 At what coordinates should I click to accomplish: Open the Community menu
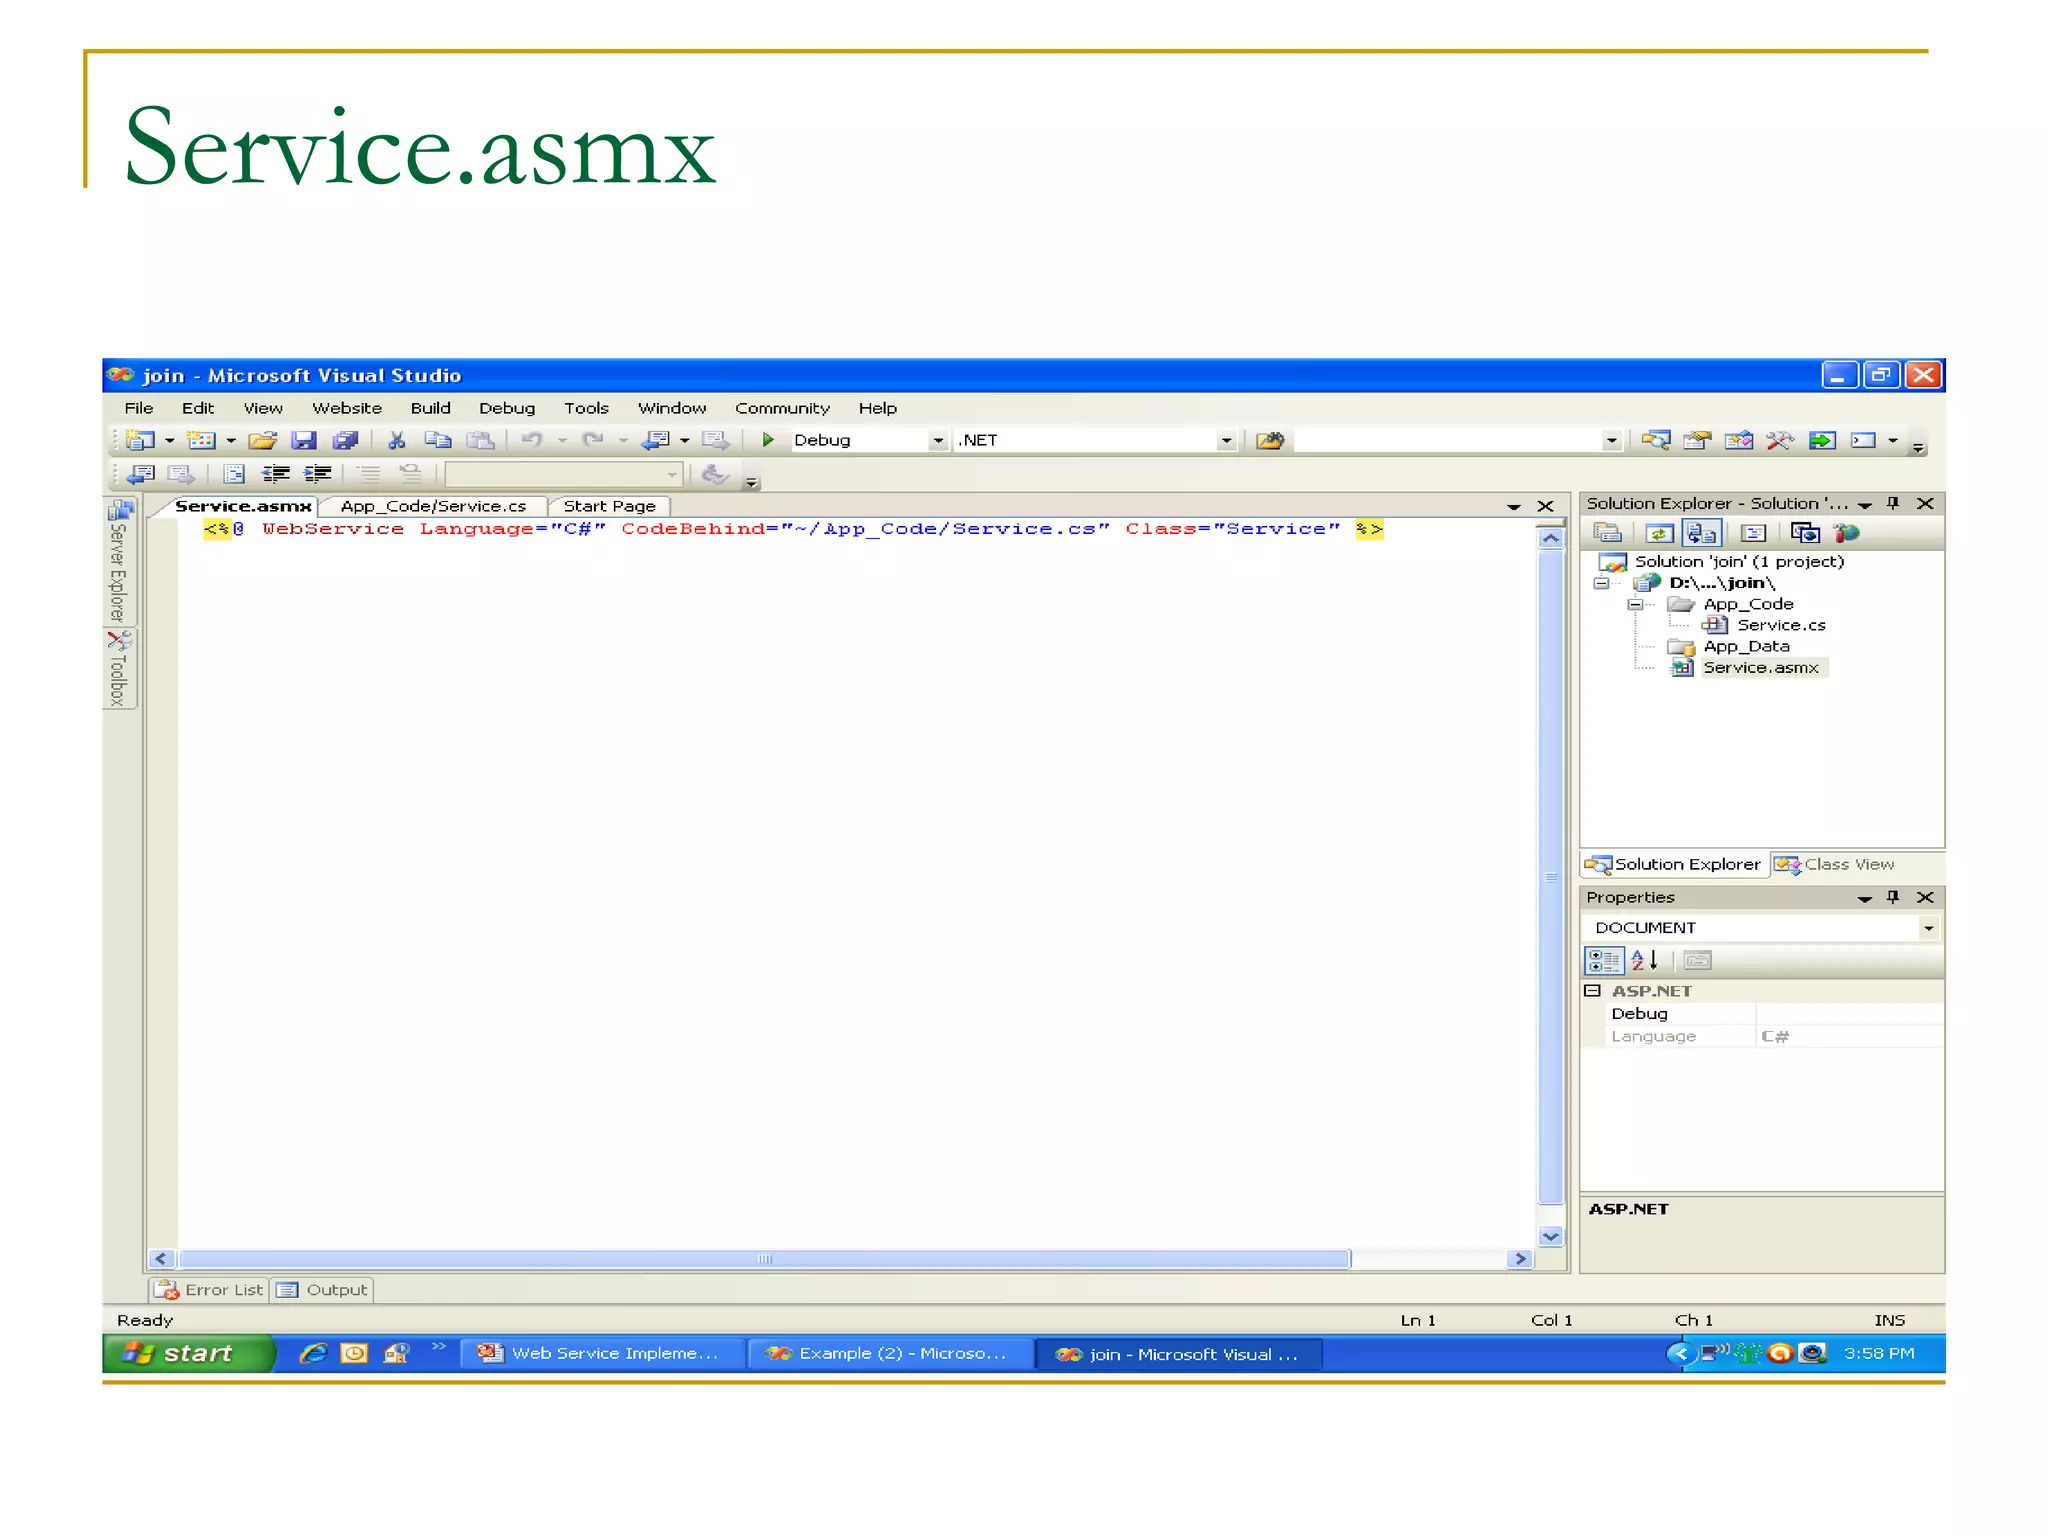(782, 408)
